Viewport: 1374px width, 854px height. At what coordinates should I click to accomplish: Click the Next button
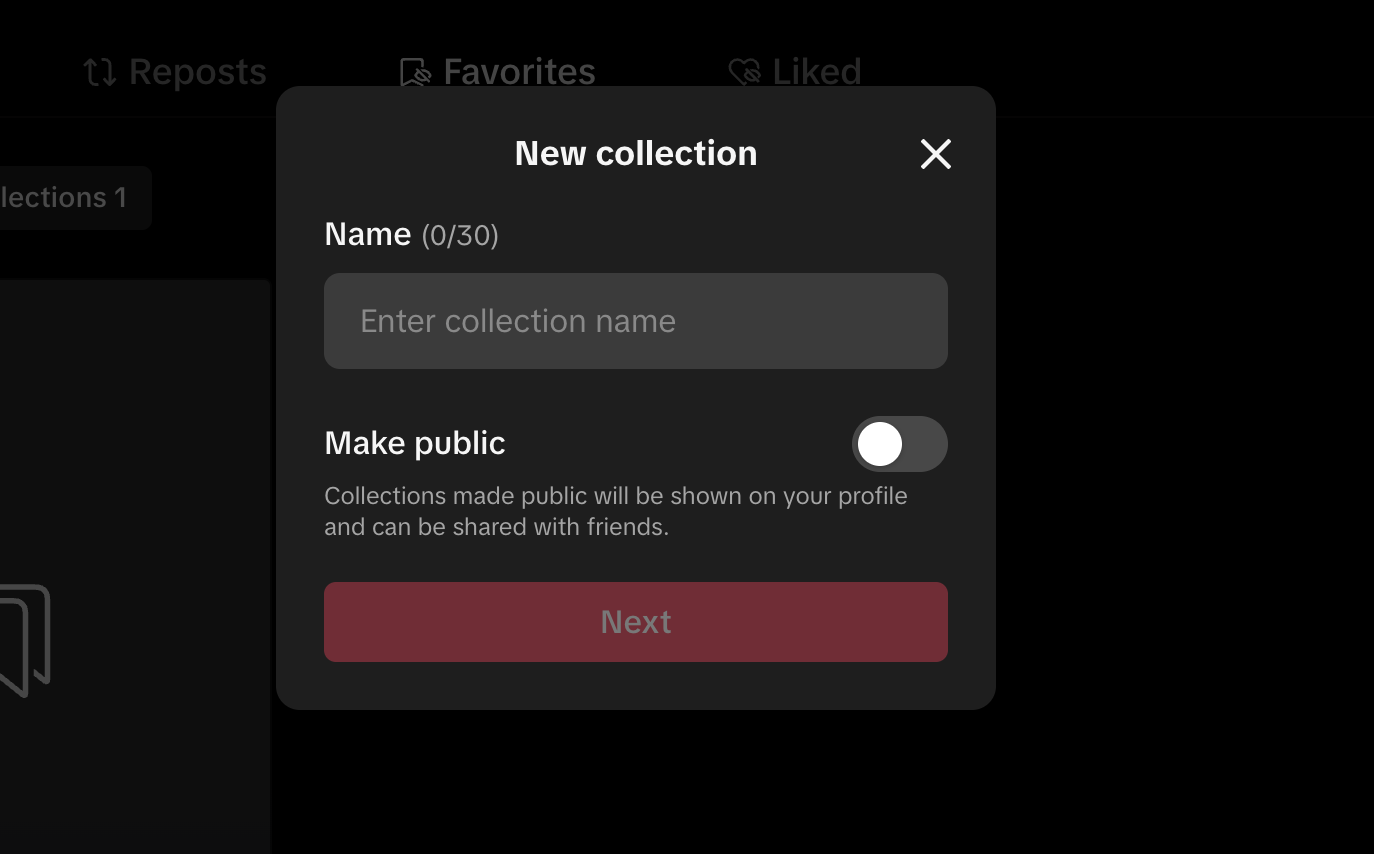pos(636,622)
